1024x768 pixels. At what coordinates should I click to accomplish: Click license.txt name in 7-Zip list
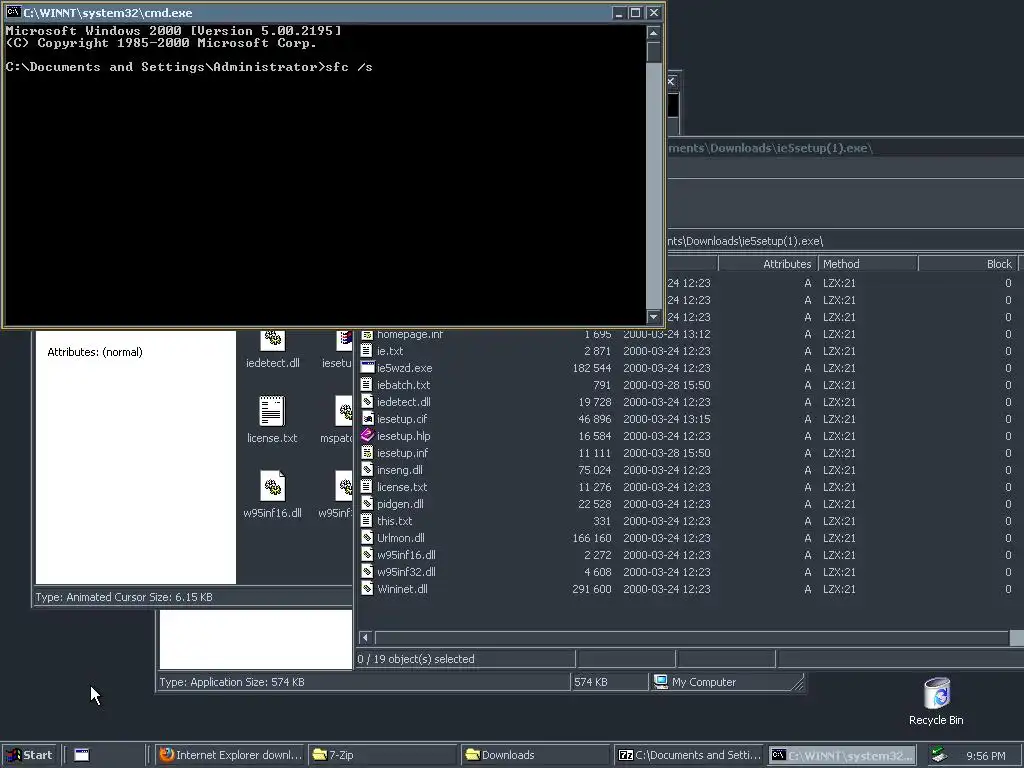402,487
